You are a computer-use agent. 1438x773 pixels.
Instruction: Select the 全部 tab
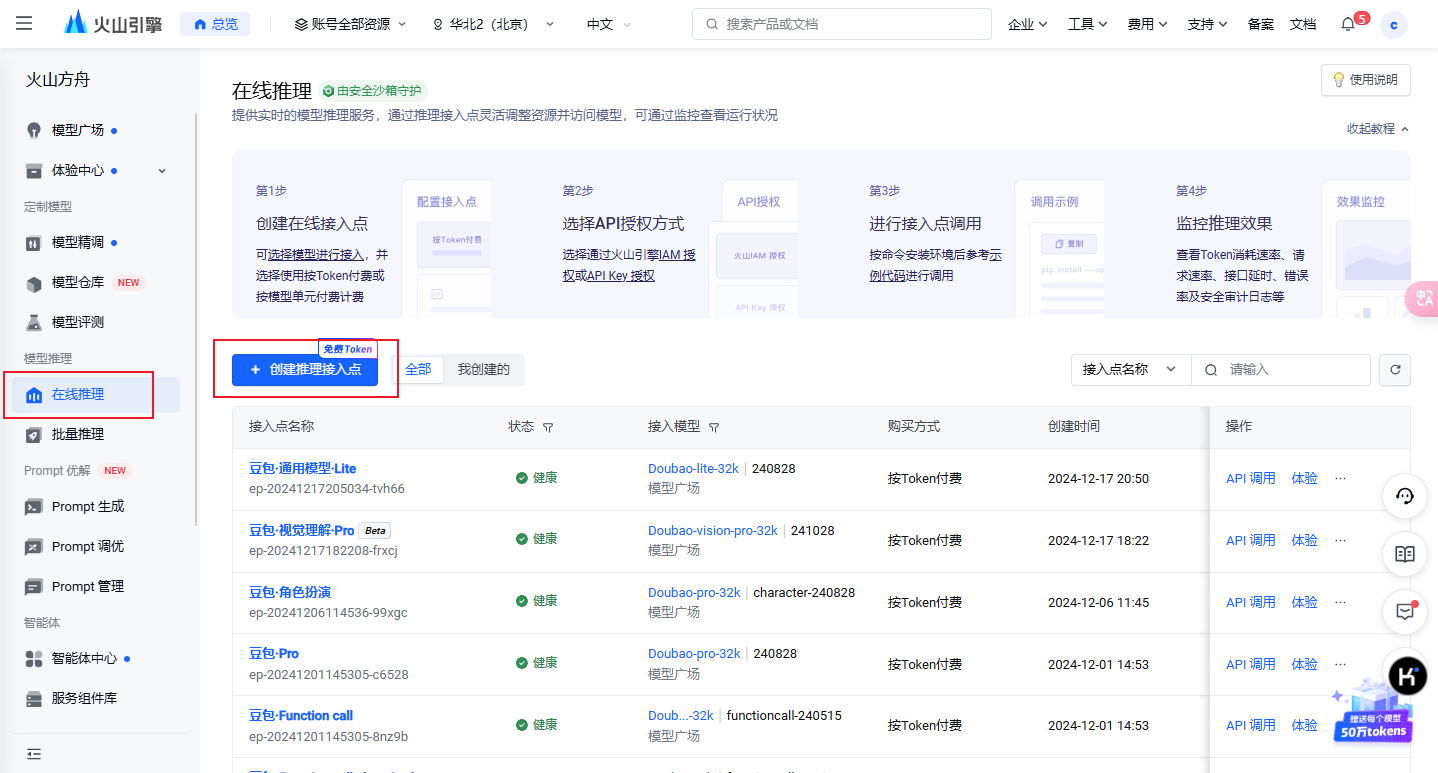click(x=418, y=370)
